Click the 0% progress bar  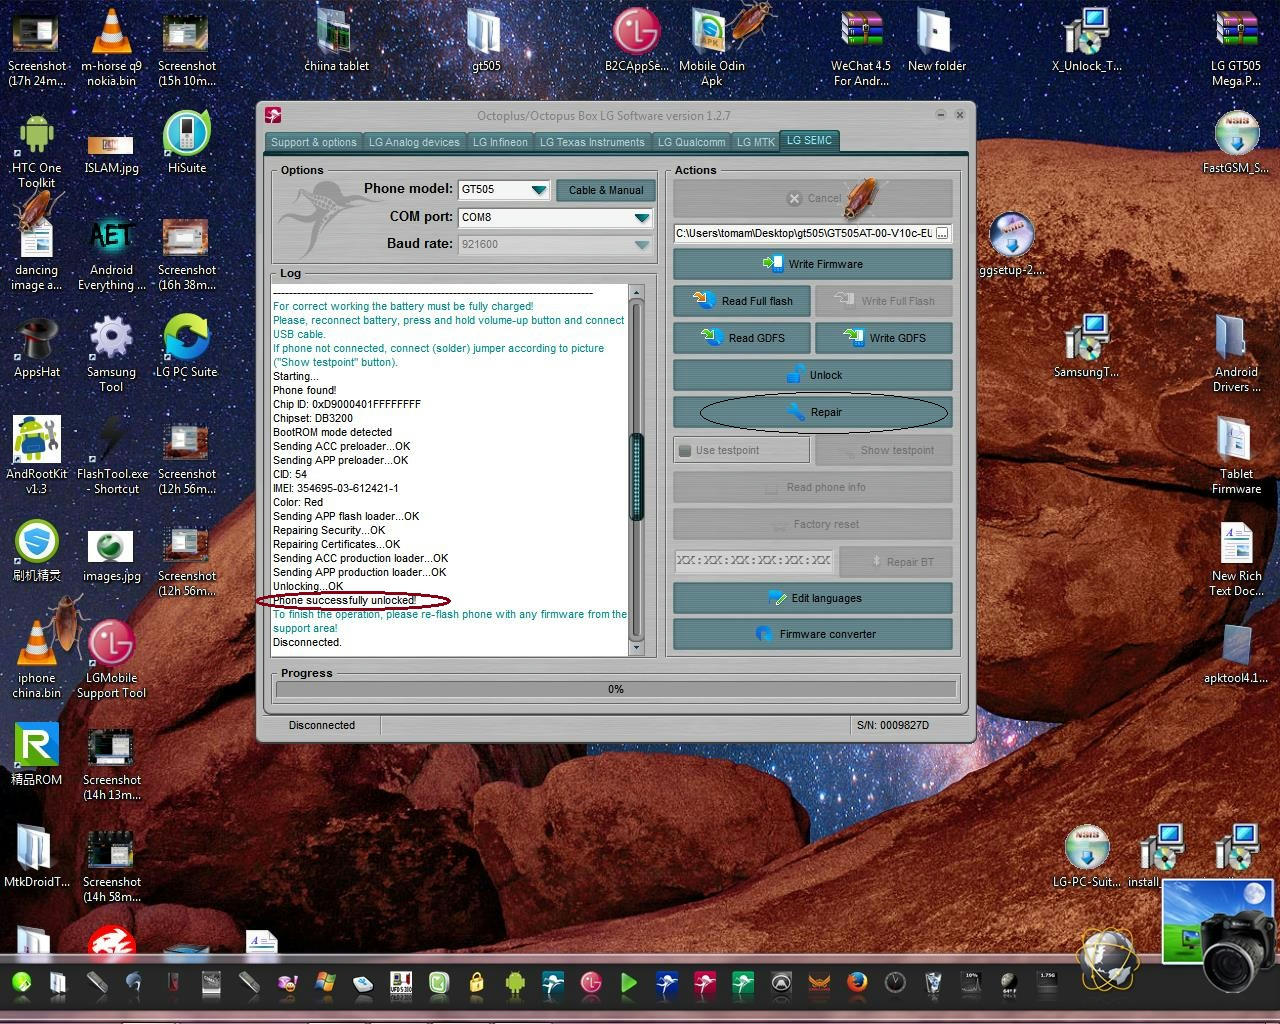(x=616, y=689)
